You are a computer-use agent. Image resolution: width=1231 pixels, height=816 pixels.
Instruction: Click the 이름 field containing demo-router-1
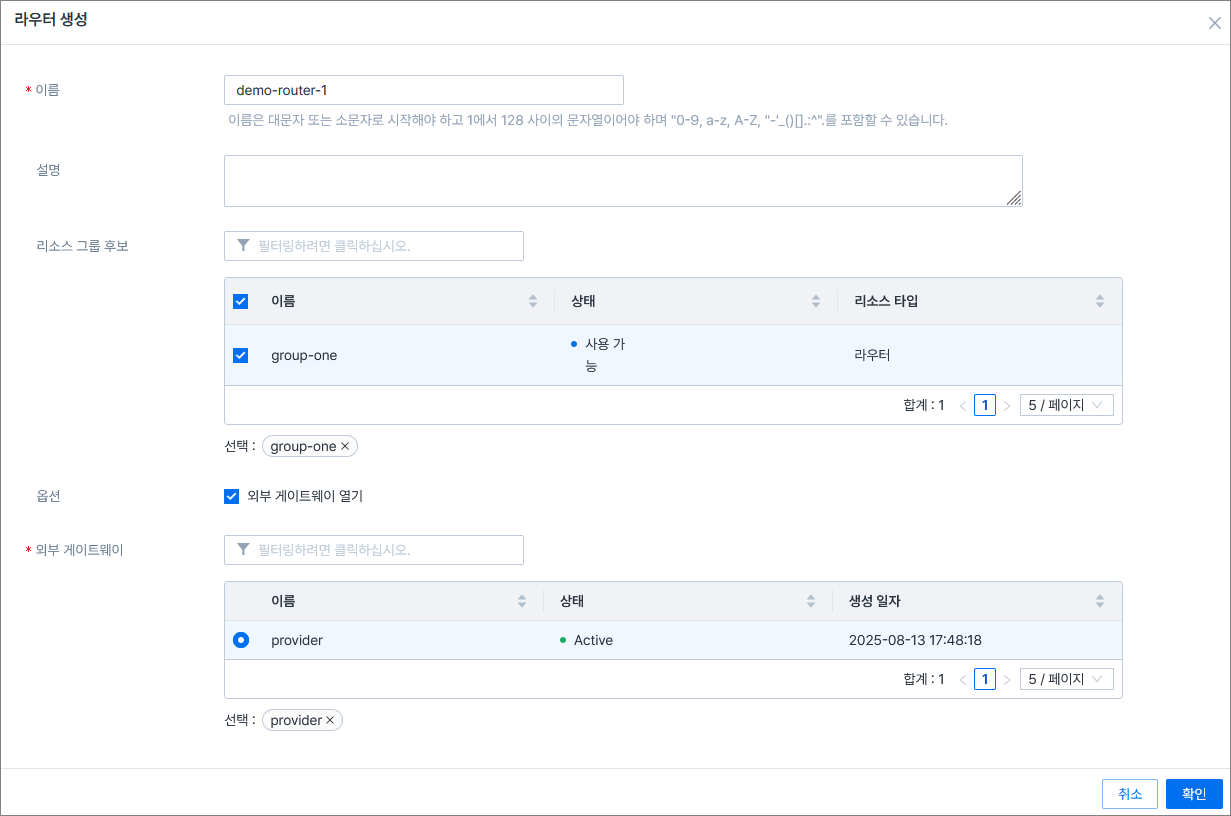(x=423, y=90)
